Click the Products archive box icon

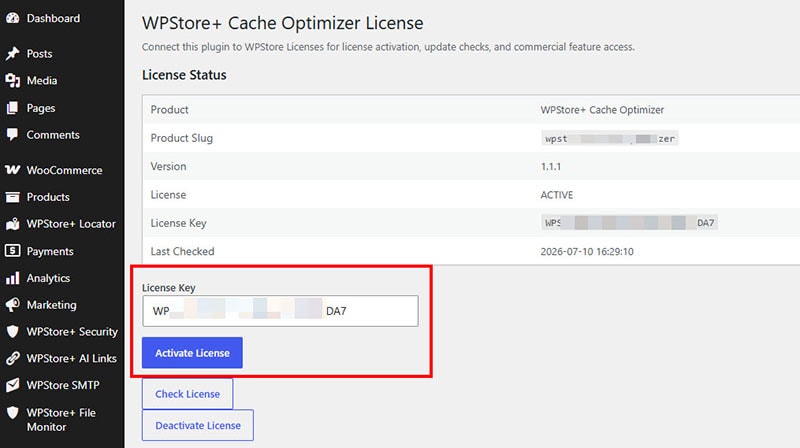click(x=13, y=197)
